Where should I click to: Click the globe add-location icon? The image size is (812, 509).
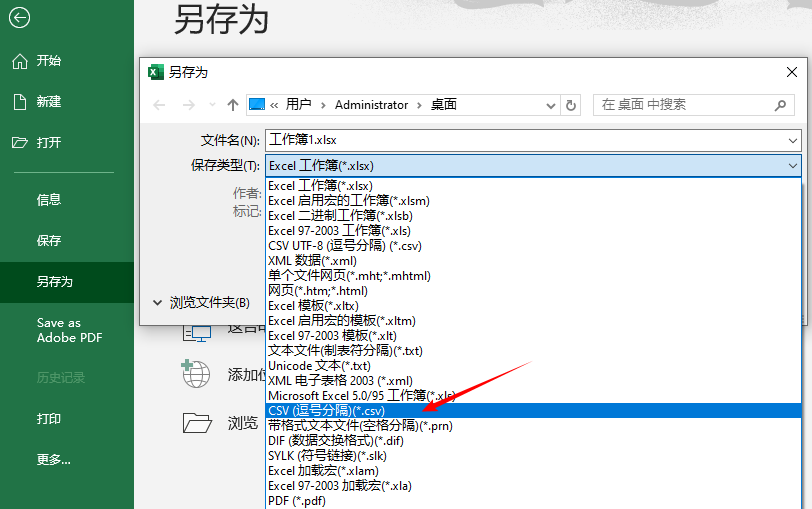pos(195,374)
